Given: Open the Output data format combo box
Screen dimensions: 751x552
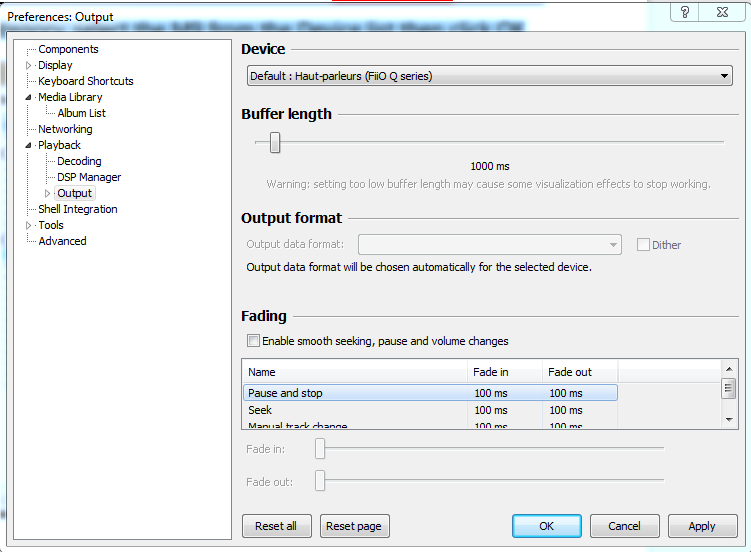Looking at the screenshot, I should point(489,245).
